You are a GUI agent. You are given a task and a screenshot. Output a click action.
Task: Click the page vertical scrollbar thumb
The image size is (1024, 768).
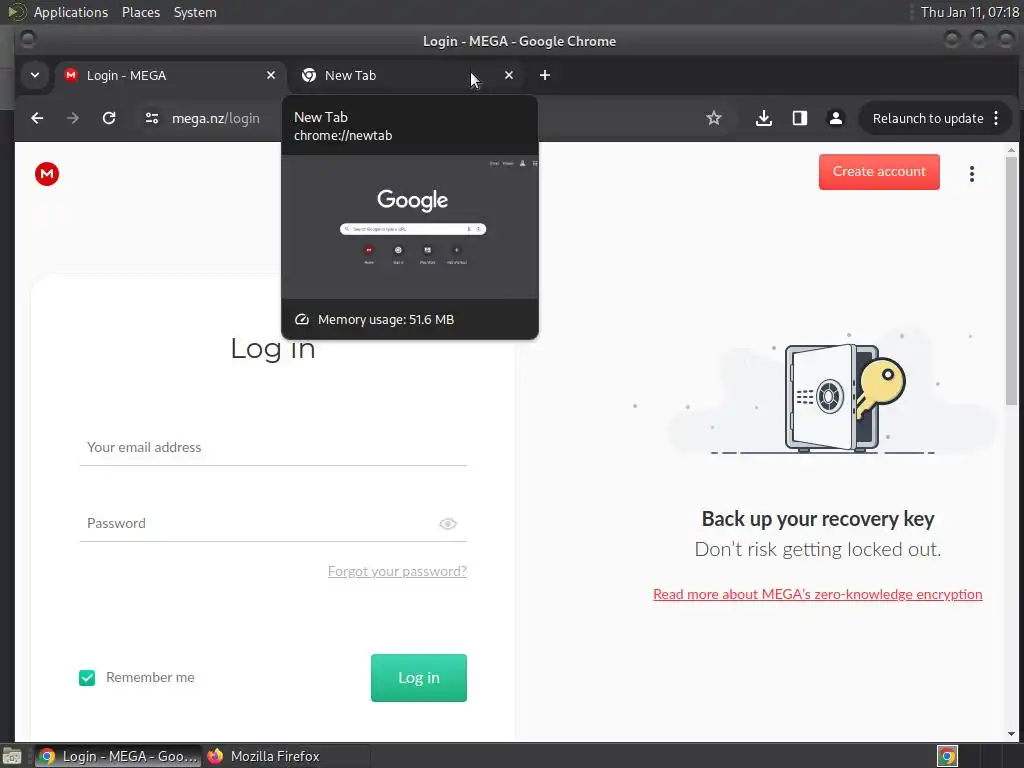coord(1012,281)
